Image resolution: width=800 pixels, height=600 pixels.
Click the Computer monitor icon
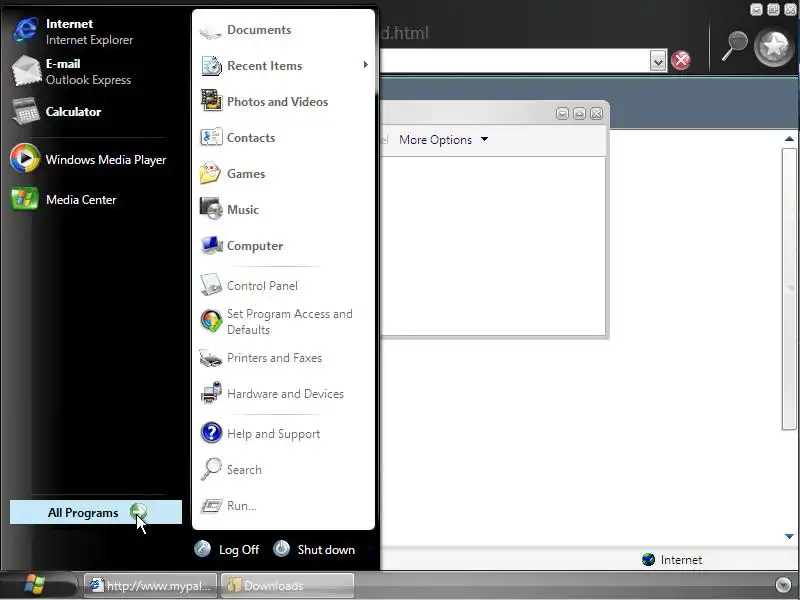click(211, 245)
